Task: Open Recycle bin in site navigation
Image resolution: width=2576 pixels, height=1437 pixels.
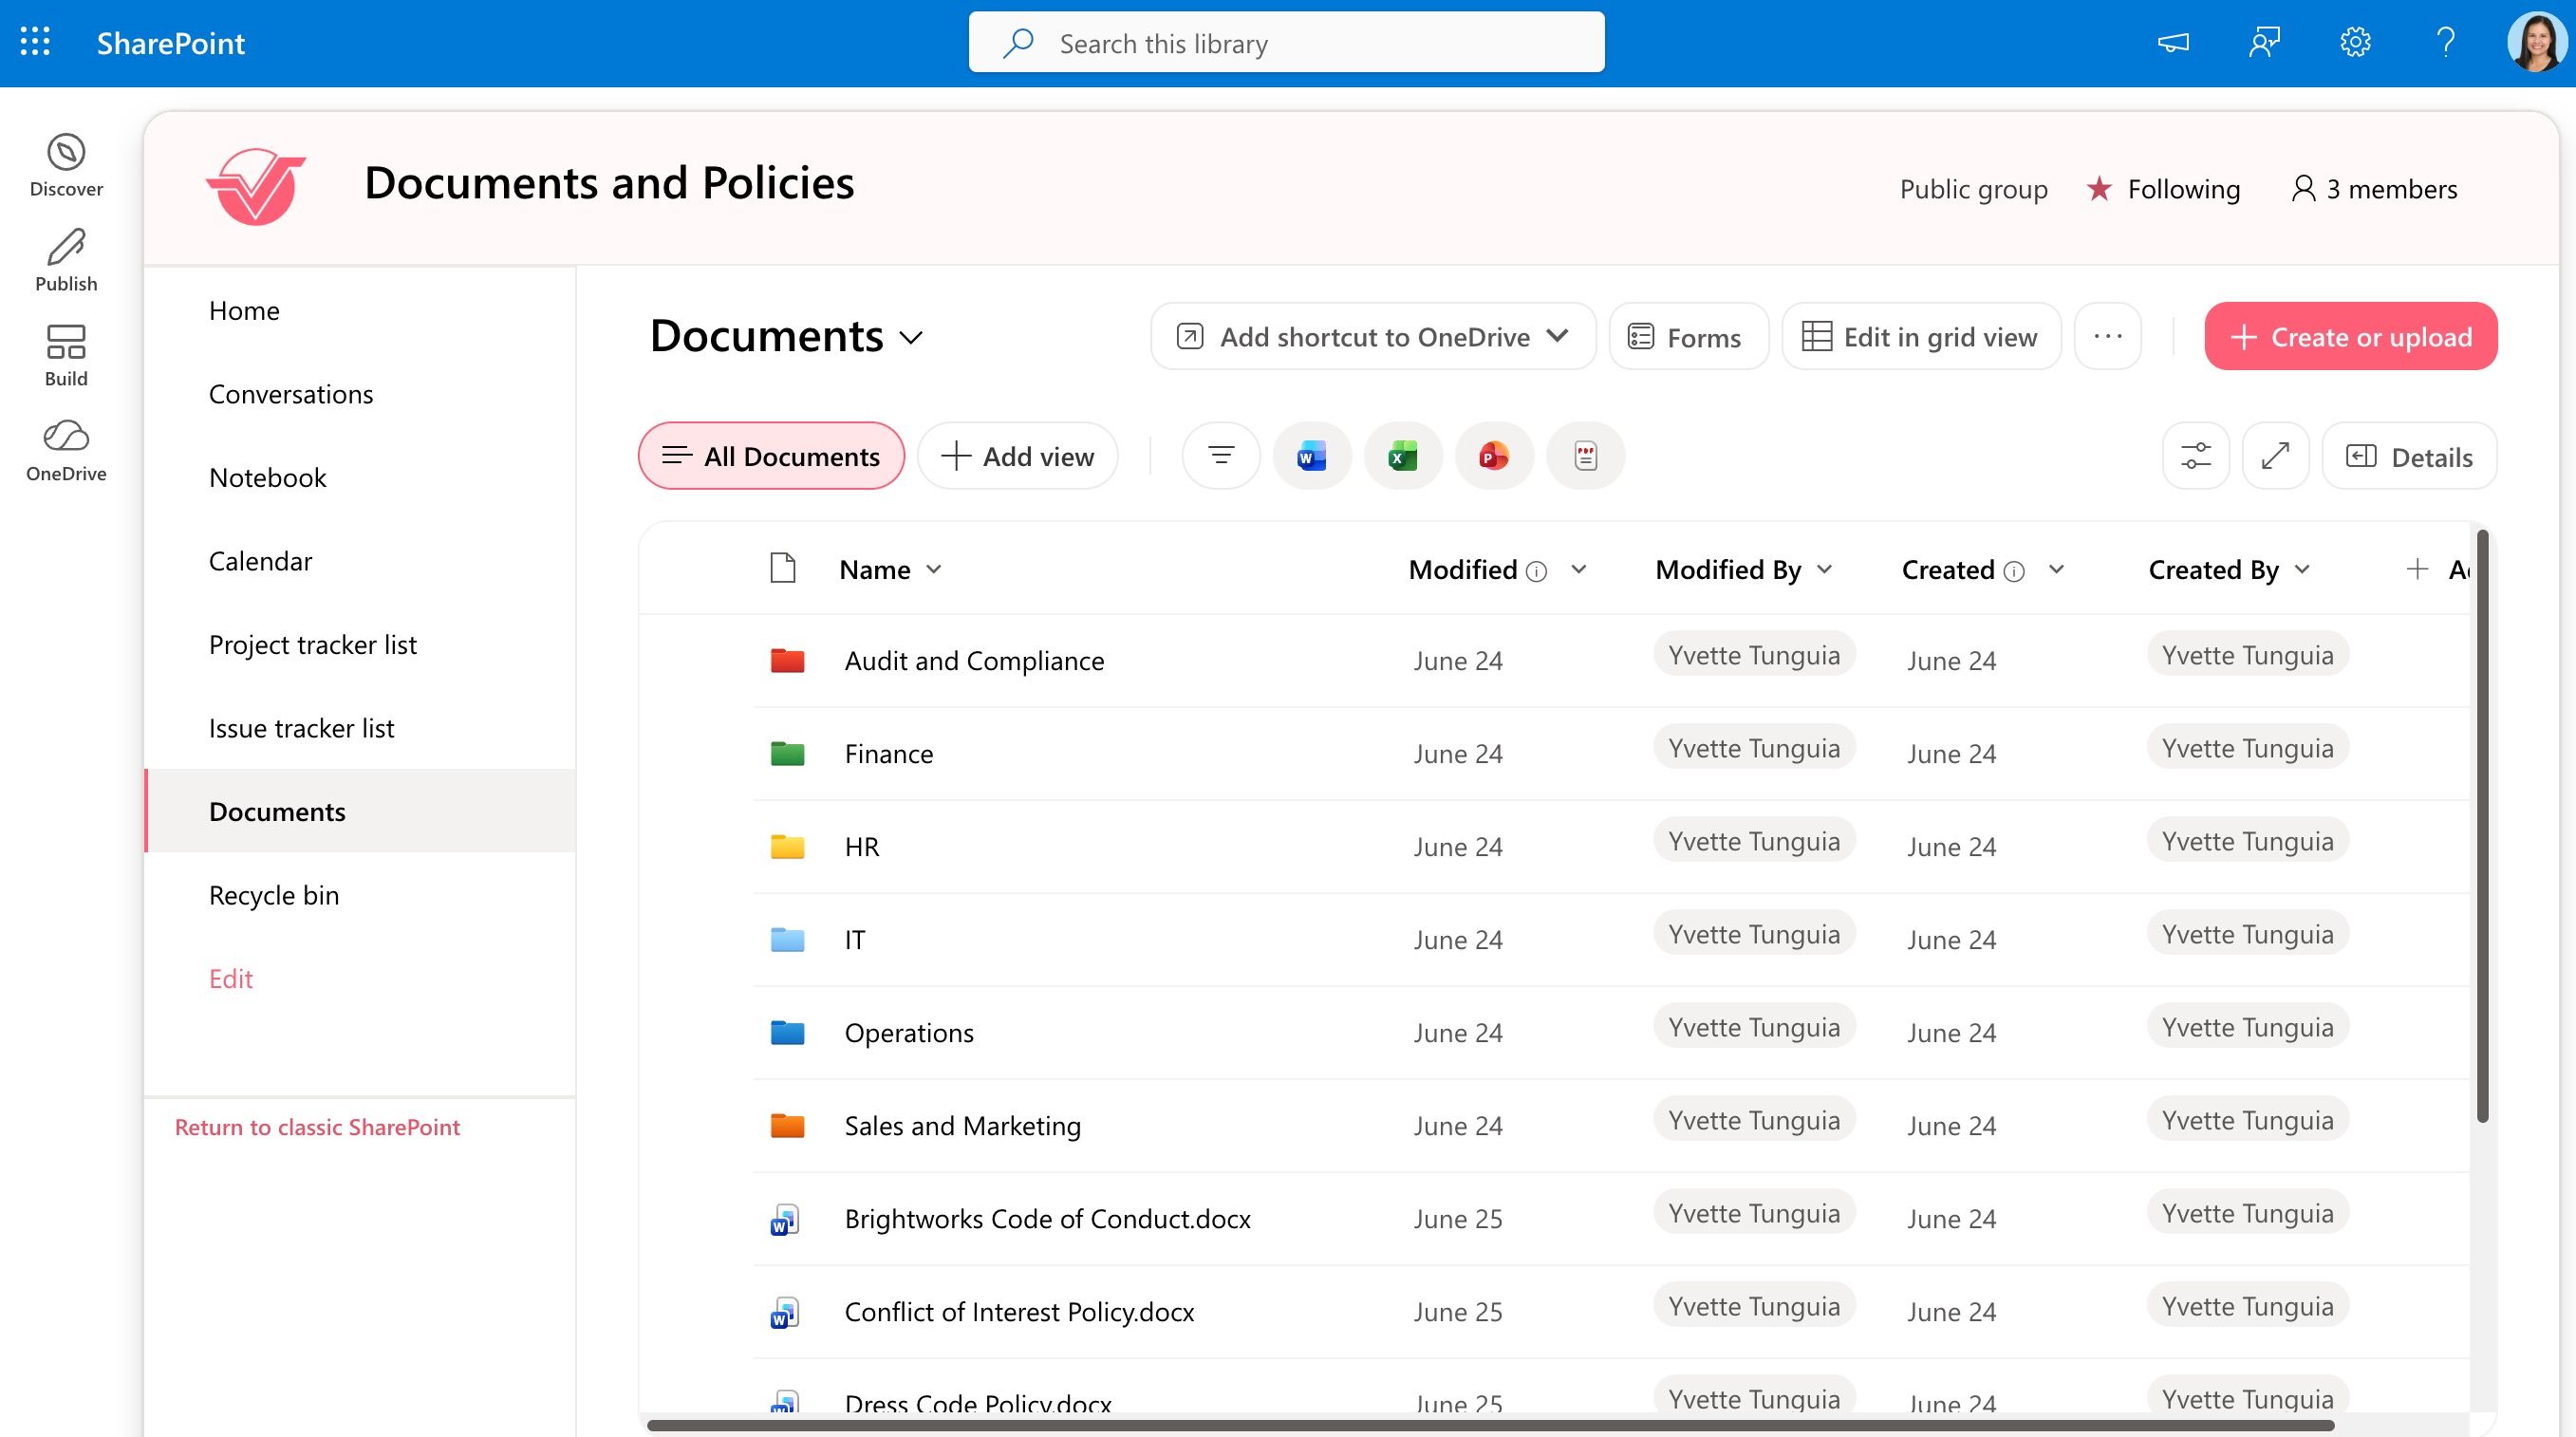Action: tap(274, 895)
